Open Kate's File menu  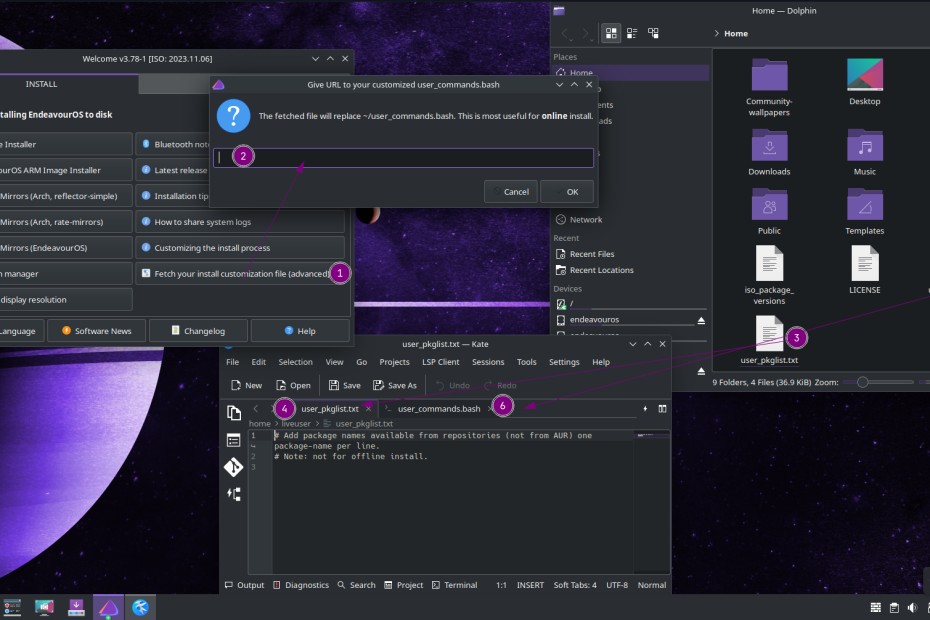pos(232,362)
